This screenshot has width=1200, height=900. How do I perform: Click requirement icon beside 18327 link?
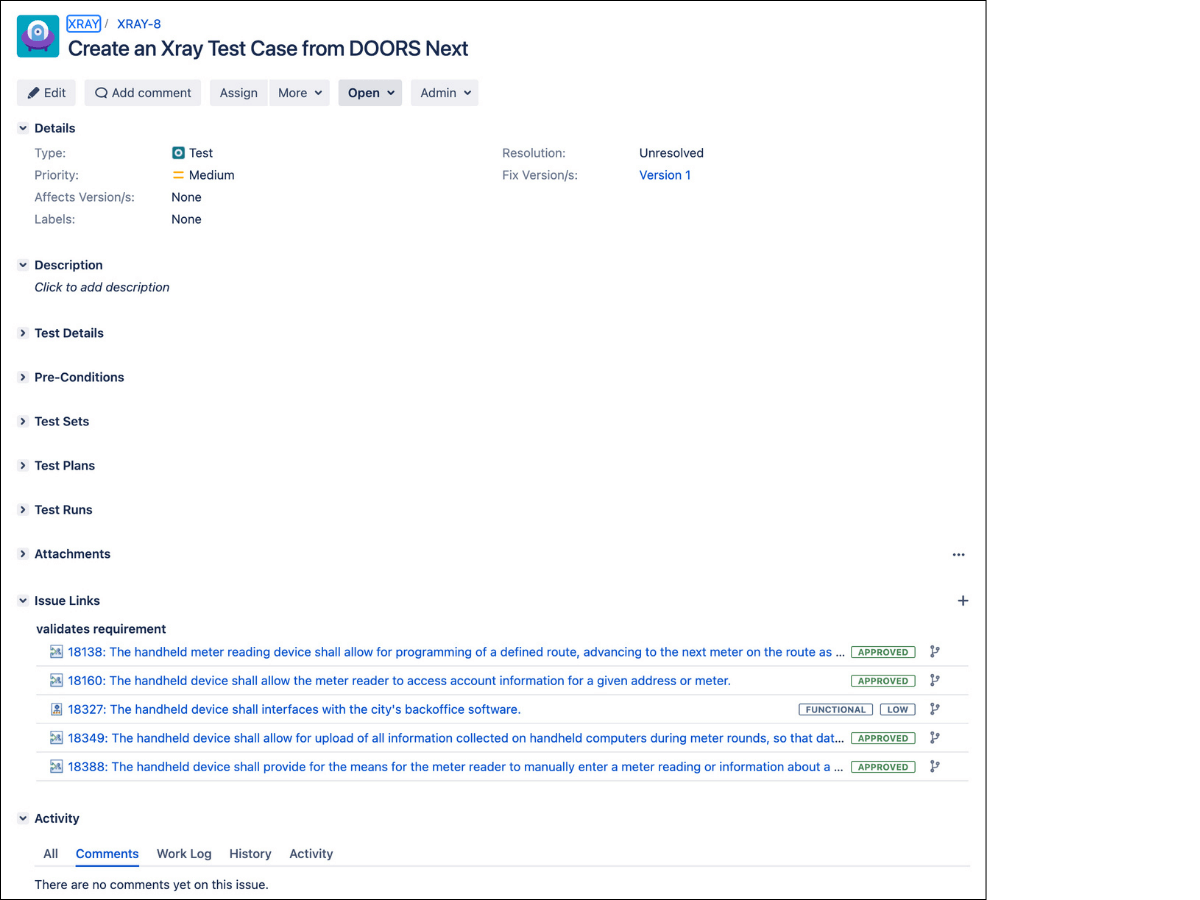click(57, 709)
